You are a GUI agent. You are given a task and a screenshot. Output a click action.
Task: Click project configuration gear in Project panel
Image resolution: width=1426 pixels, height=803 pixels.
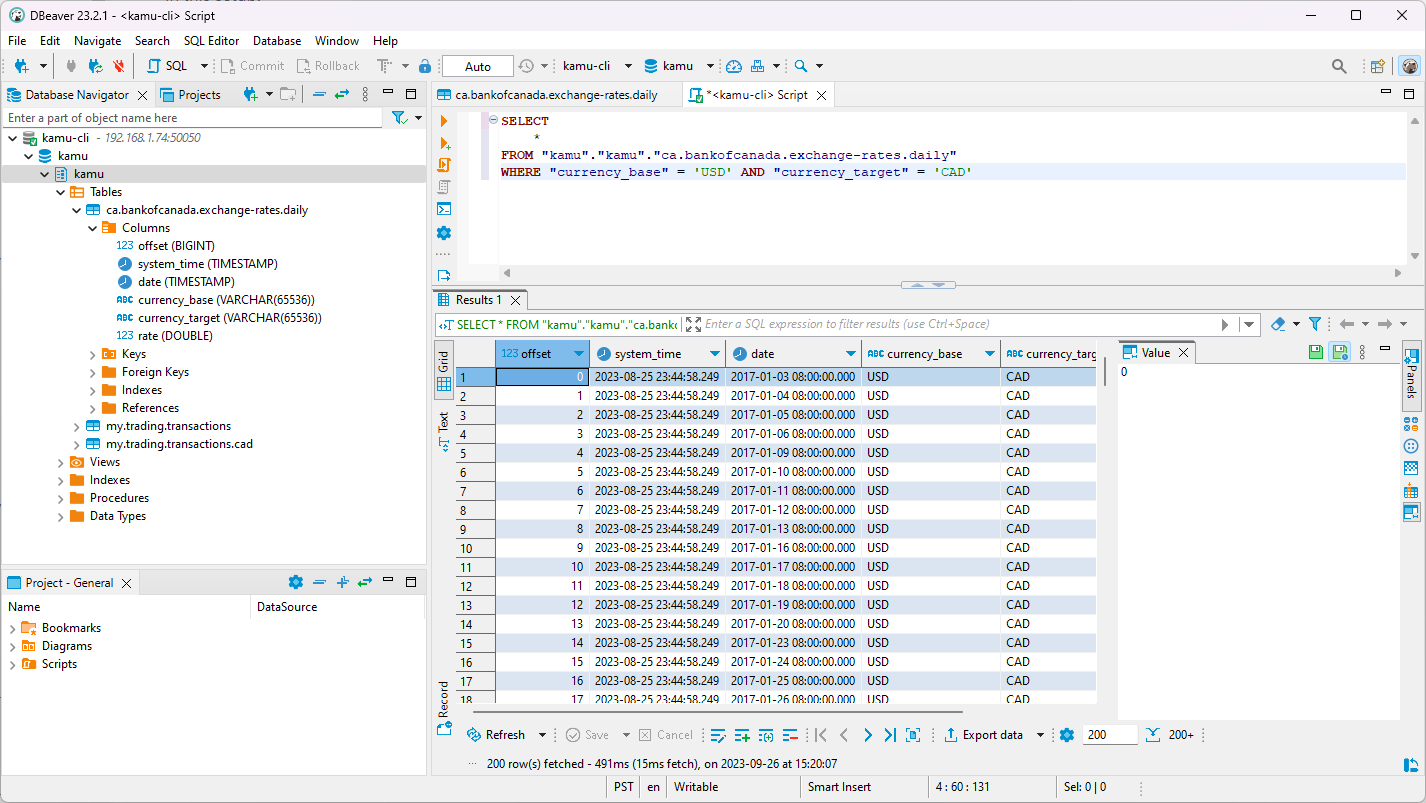pyautogui.click(x=295, y=582)
